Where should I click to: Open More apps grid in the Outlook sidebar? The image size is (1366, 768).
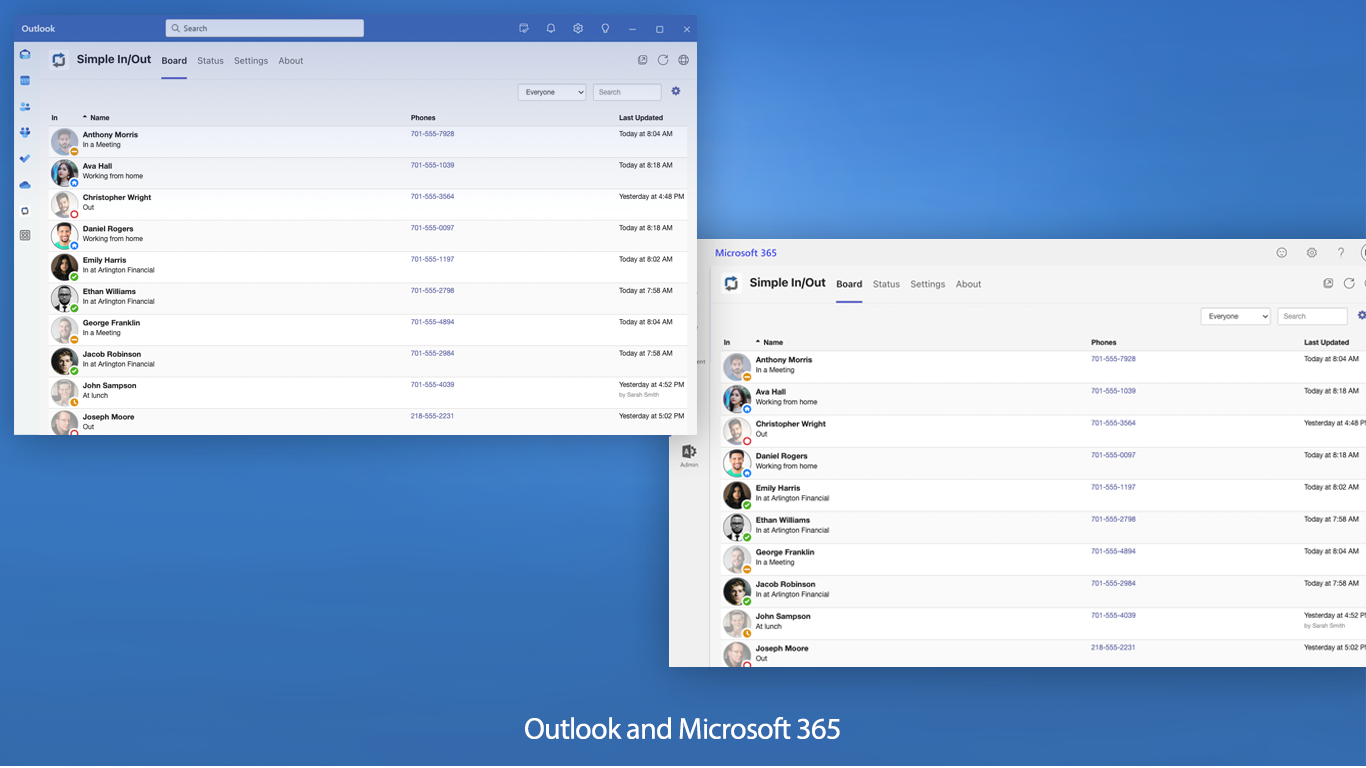[25, 236]
